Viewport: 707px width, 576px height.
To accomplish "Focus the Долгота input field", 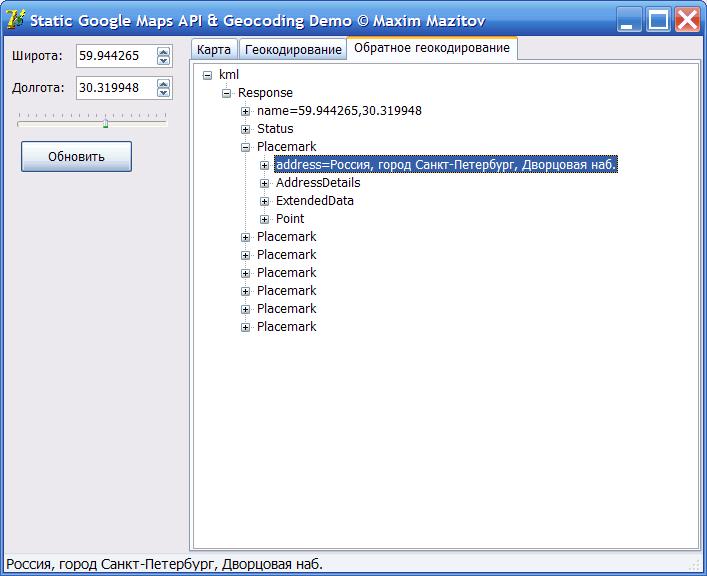I will 116,88.
